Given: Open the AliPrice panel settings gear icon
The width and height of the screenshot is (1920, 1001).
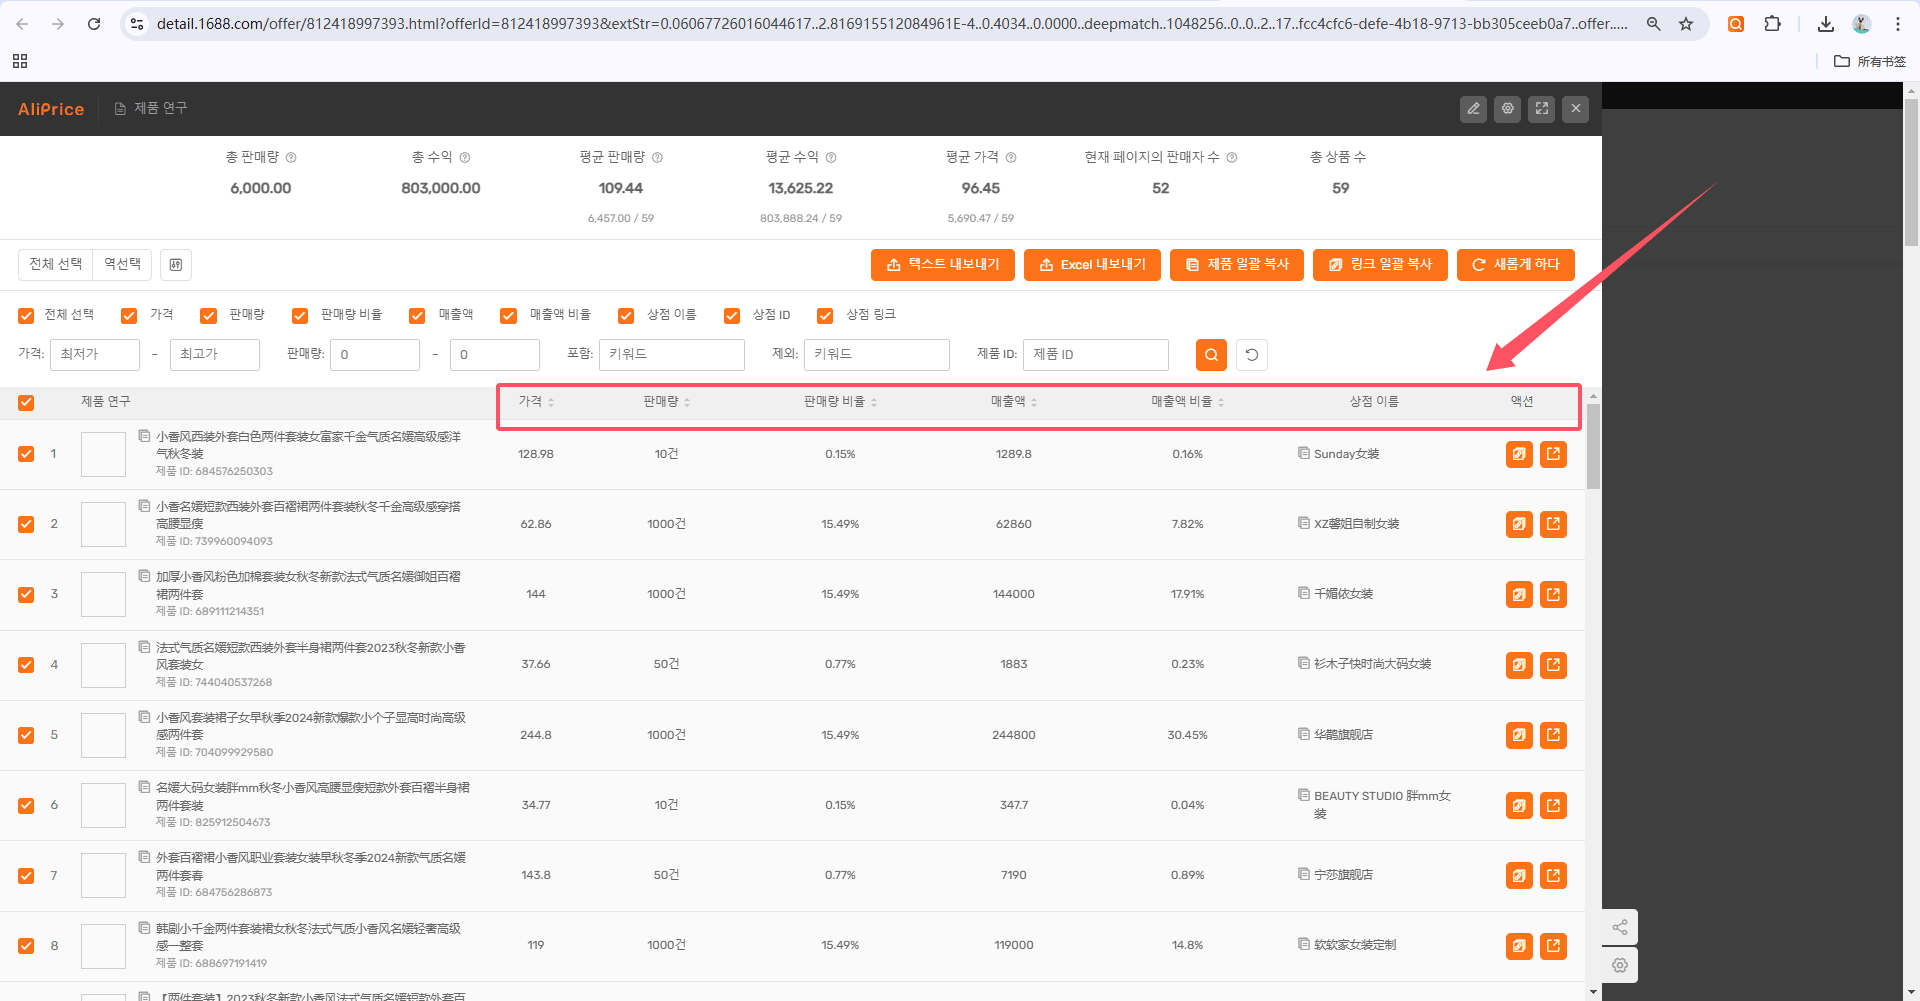Looking at the screenshot, I should tap(1508, 109).
